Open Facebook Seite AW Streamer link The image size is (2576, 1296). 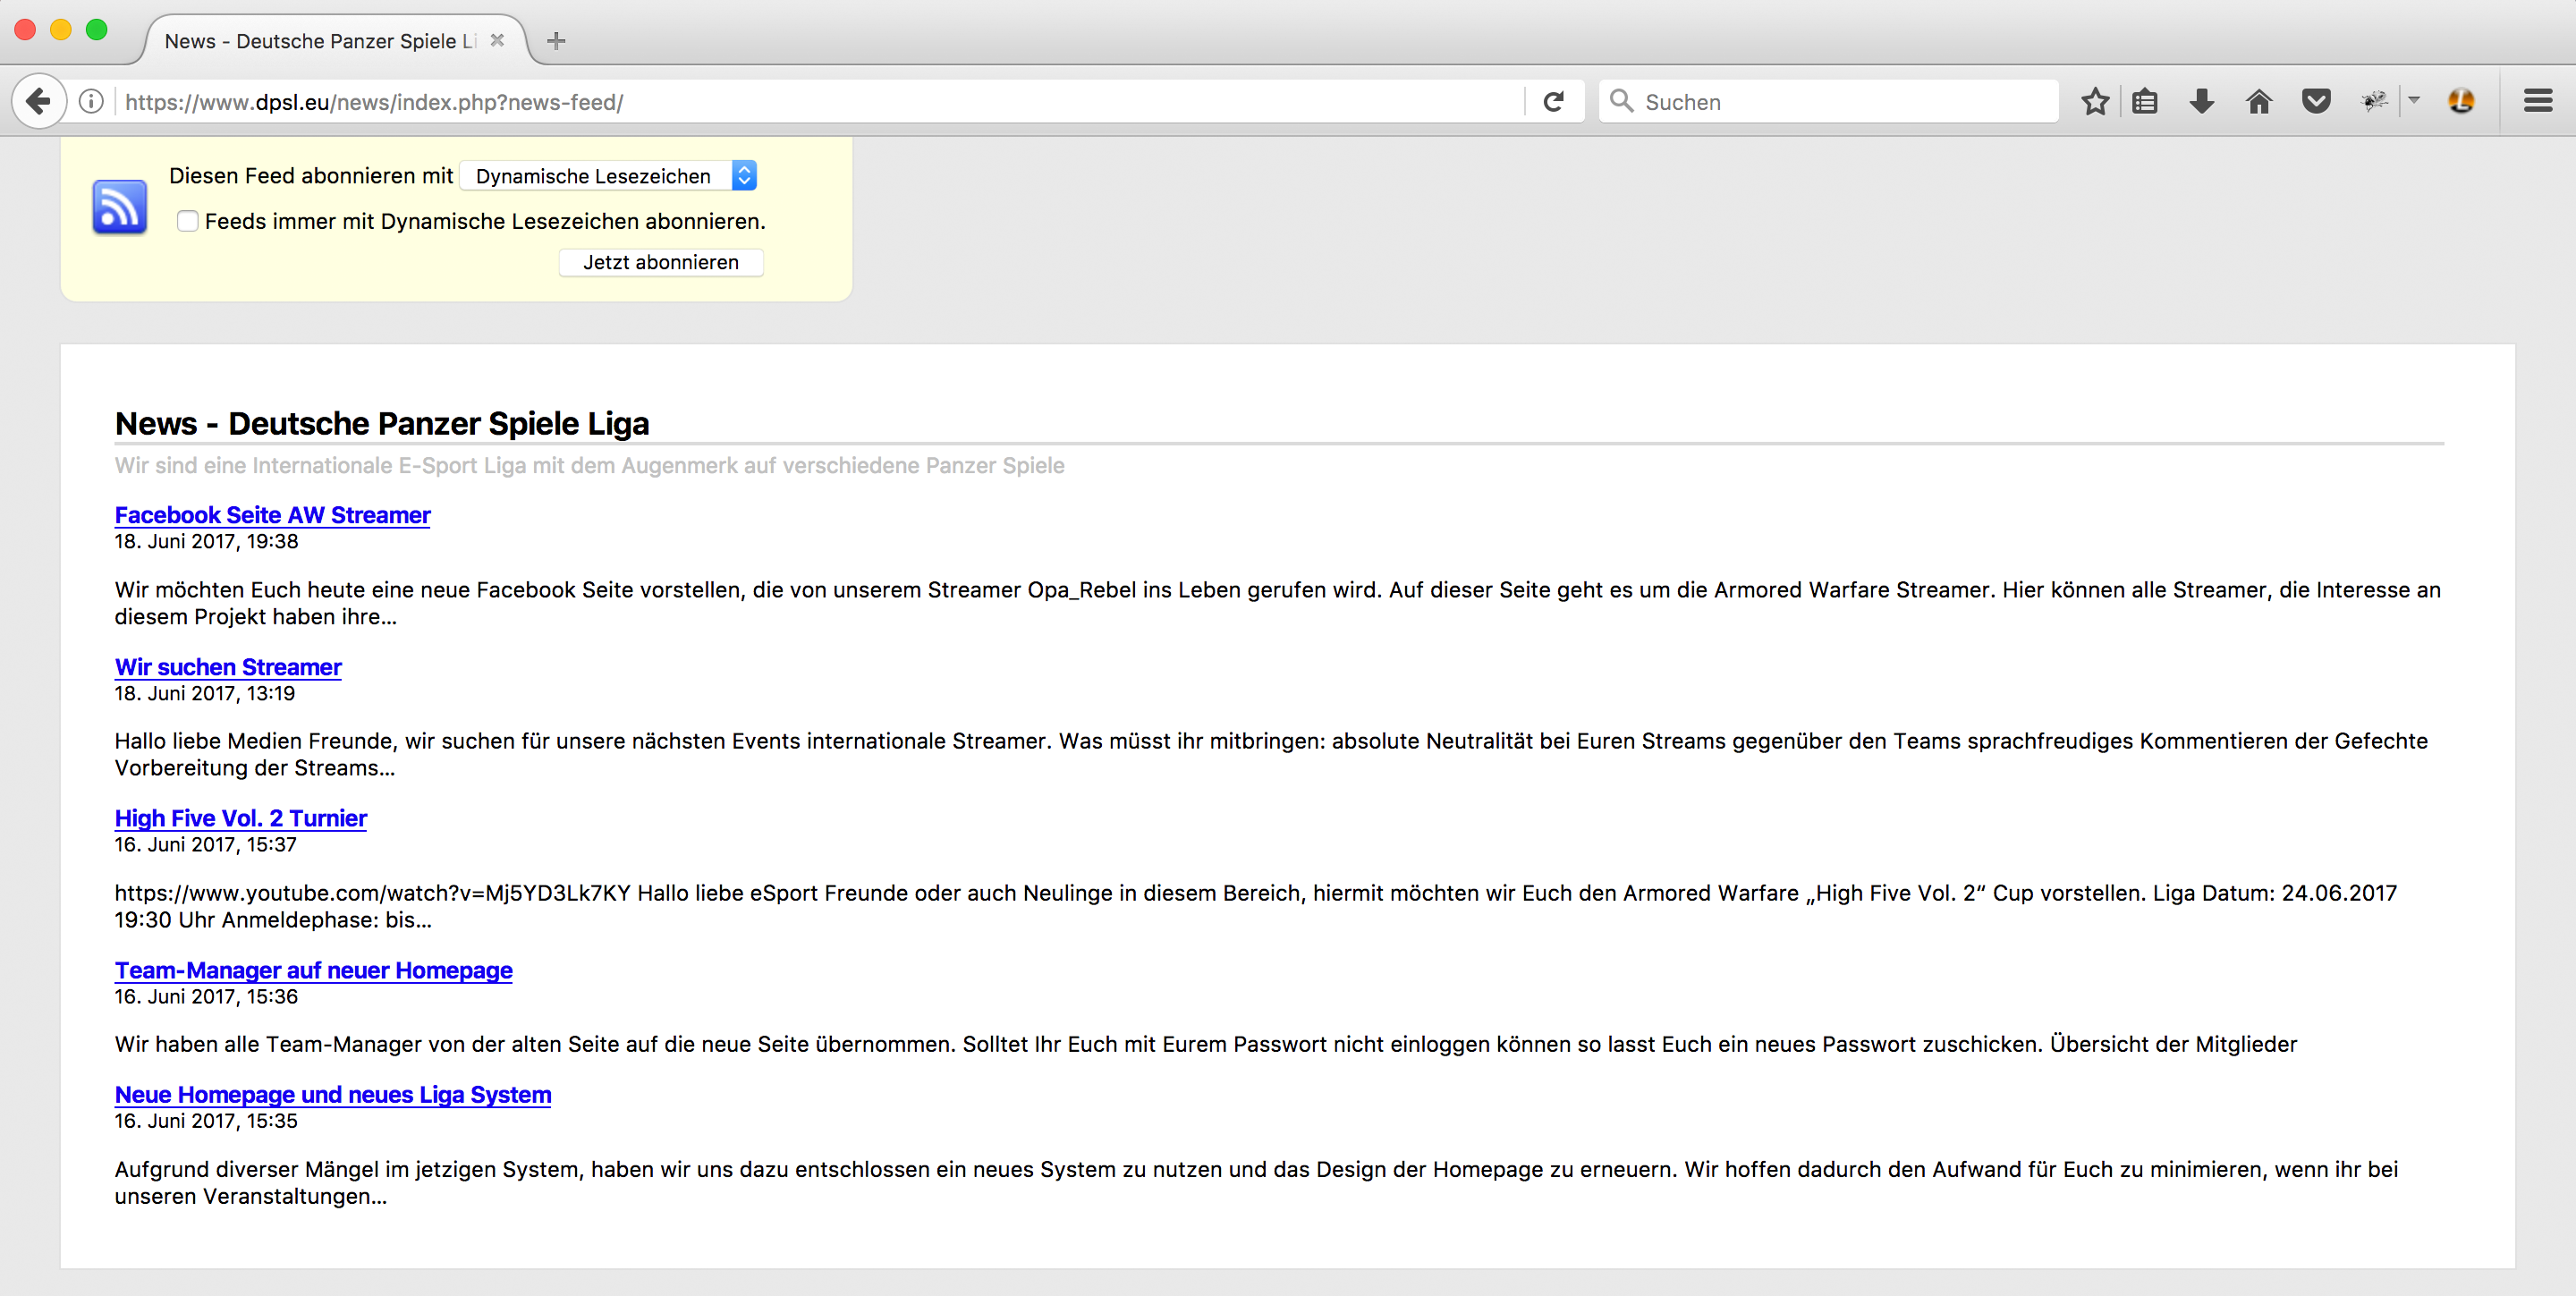pyautogui.click(x=272, y=515)
